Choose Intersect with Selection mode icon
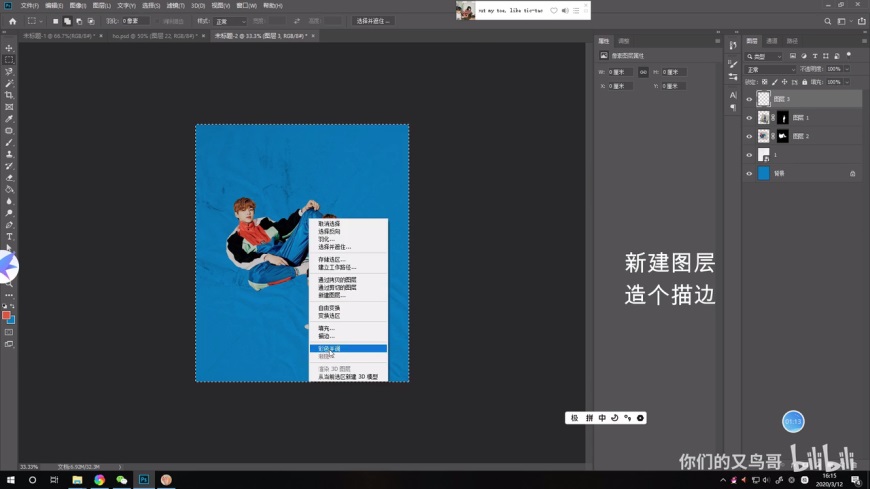The image size is (870, 489). [91, 21]
